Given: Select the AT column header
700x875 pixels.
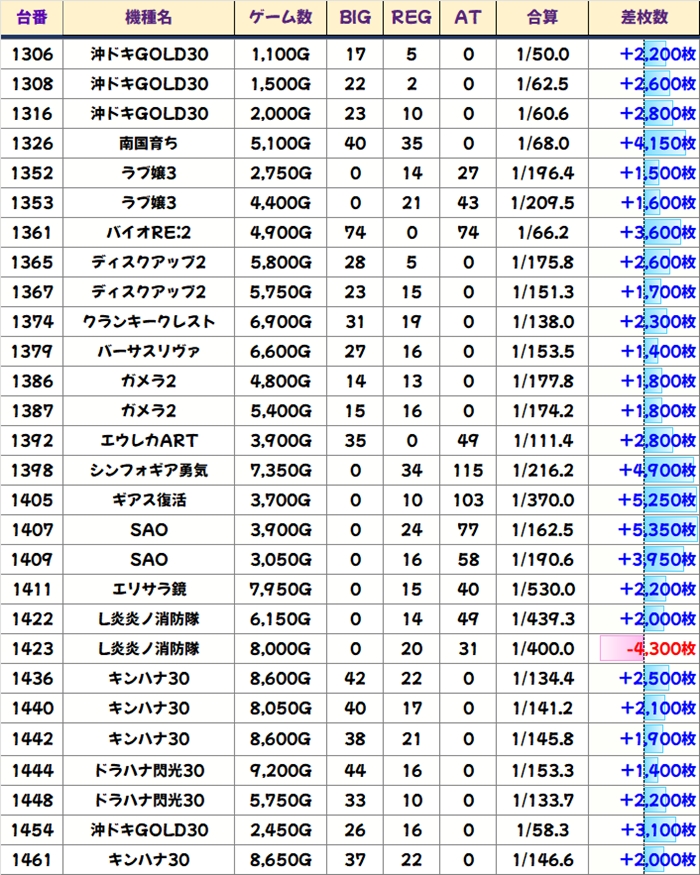Looking at the screenshot, I should click(468, 18).
